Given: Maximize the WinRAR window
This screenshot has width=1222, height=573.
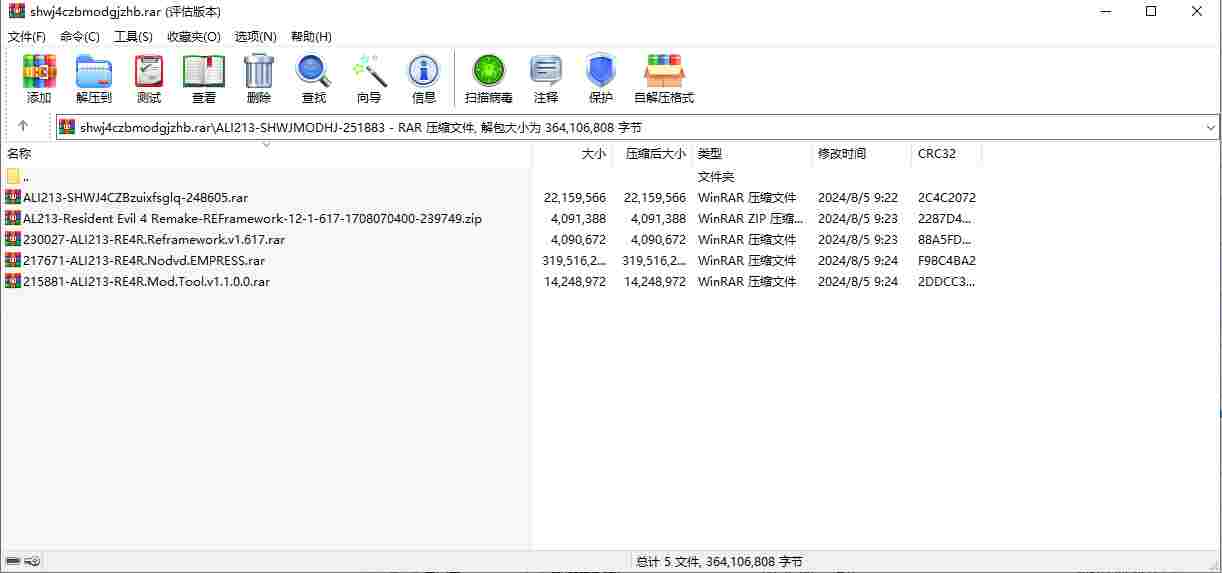Looking at the screenshot, I should coord(1151,11).
